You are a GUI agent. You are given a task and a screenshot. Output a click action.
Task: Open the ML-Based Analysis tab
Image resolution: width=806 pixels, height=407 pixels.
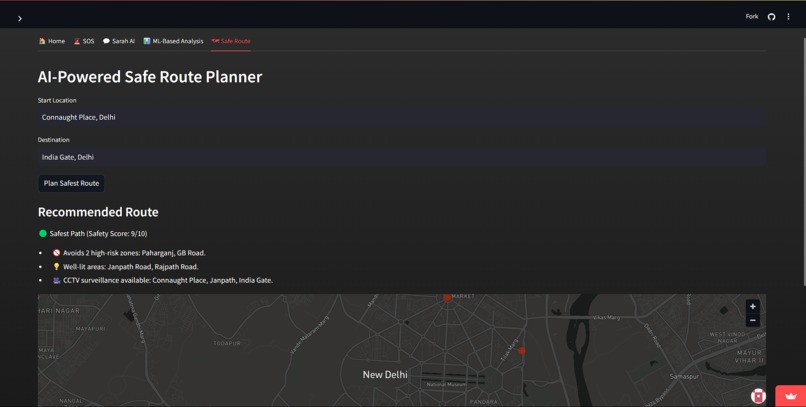click(x=173, y=41)
